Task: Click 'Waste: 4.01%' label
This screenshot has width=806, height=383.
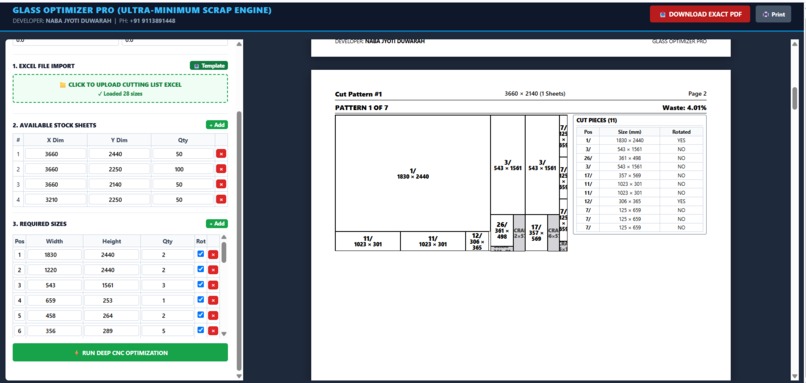Action: tap(684, 108)
